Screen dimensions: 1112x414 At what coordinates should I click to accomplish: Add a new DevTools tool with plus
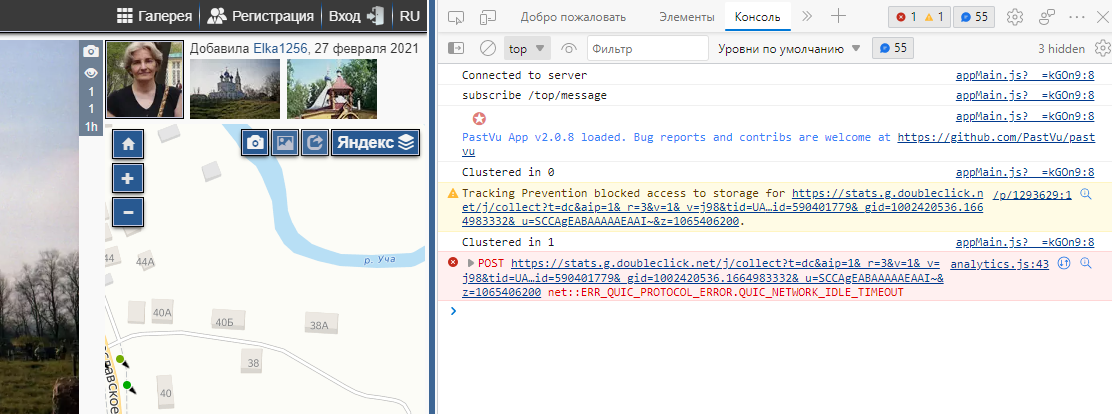point(838,16)
